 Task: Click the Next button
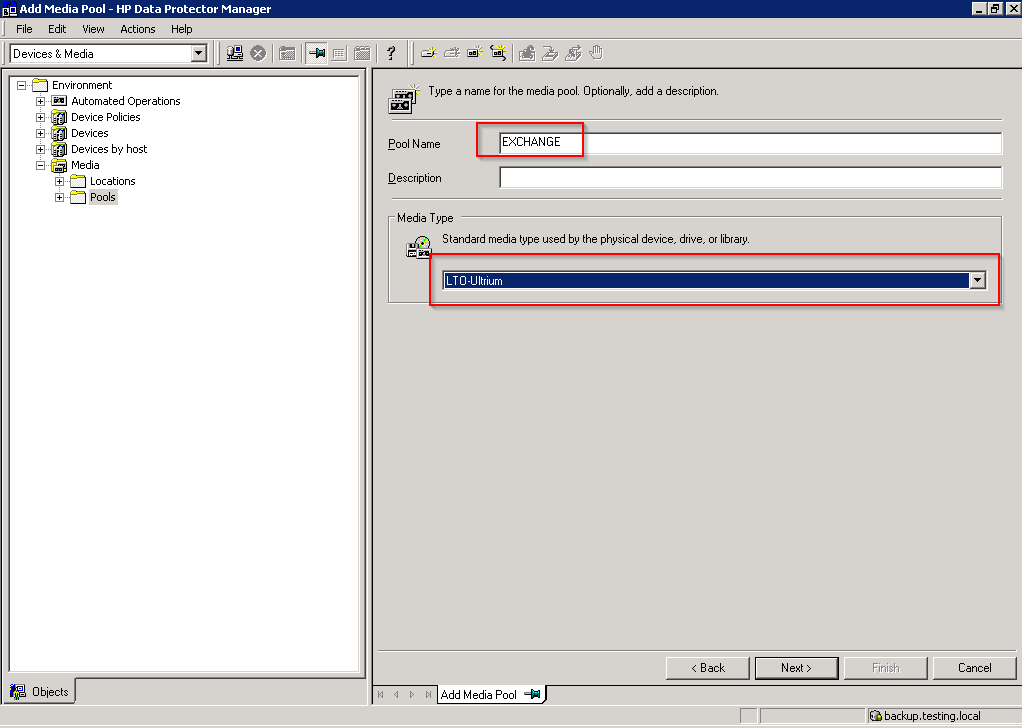point(796,667)
